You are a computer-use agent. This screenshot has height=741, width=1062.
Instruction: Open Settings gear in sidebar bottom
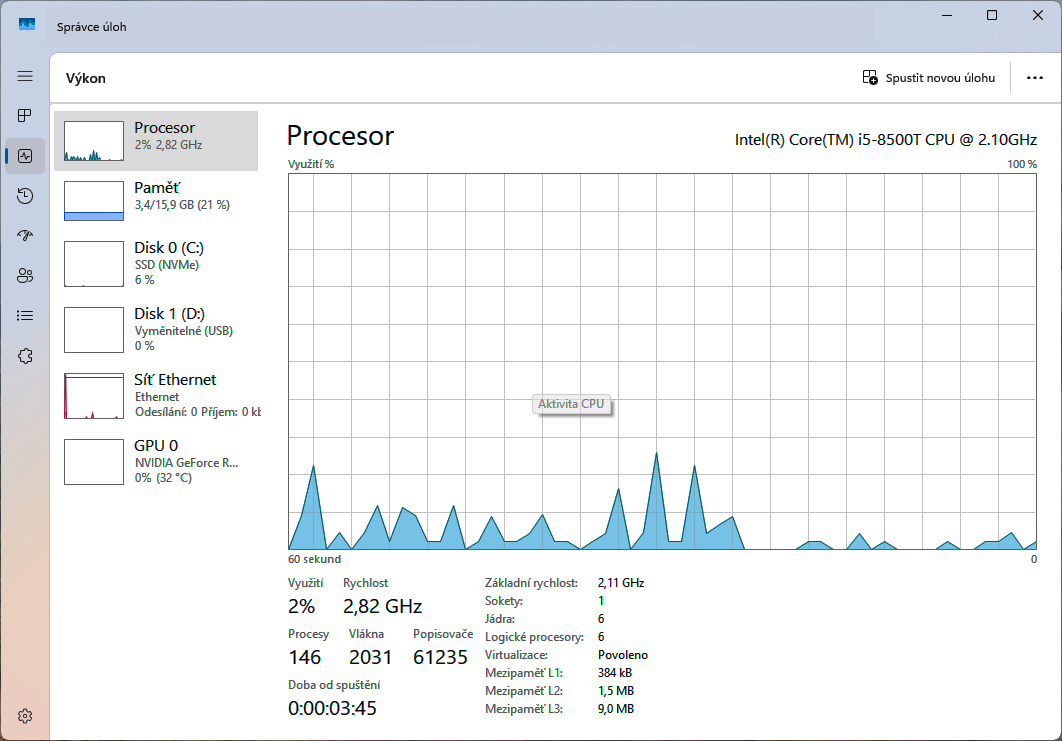(25, 716)
